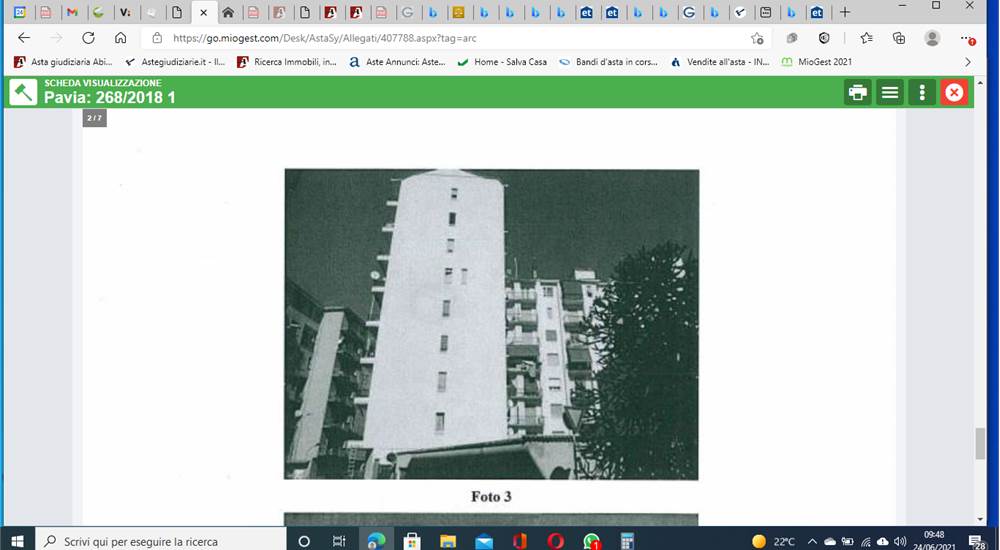
Task: Open bookmark Ricerca Immobili
Action: click(x=286, y=62)
